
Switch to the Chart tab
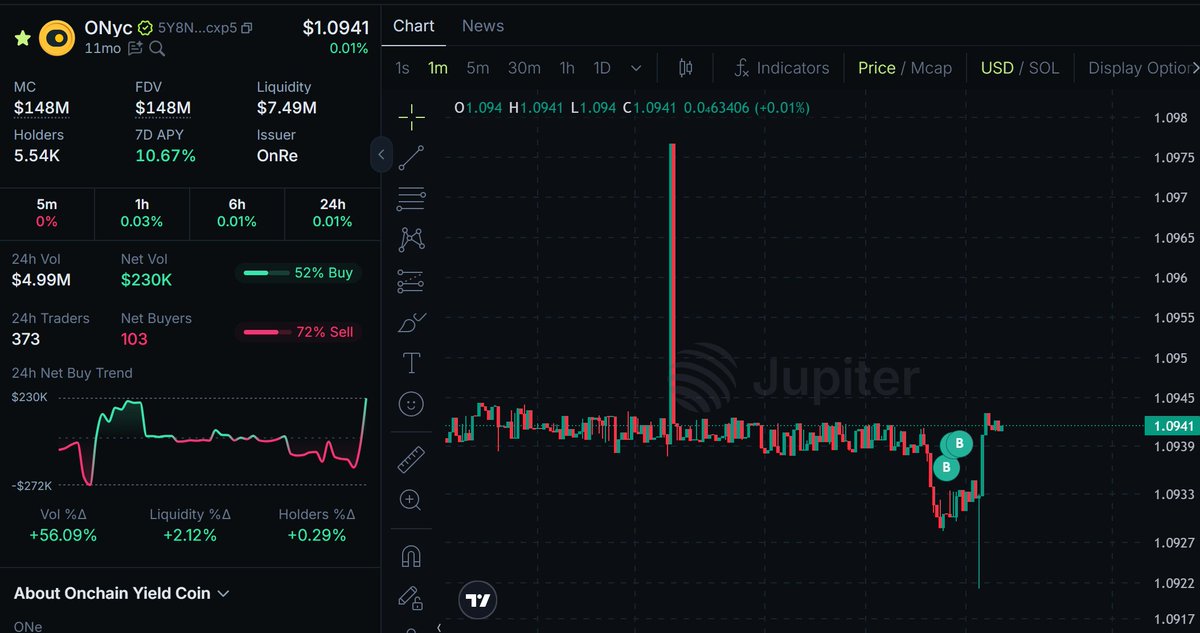click(414, 26)
